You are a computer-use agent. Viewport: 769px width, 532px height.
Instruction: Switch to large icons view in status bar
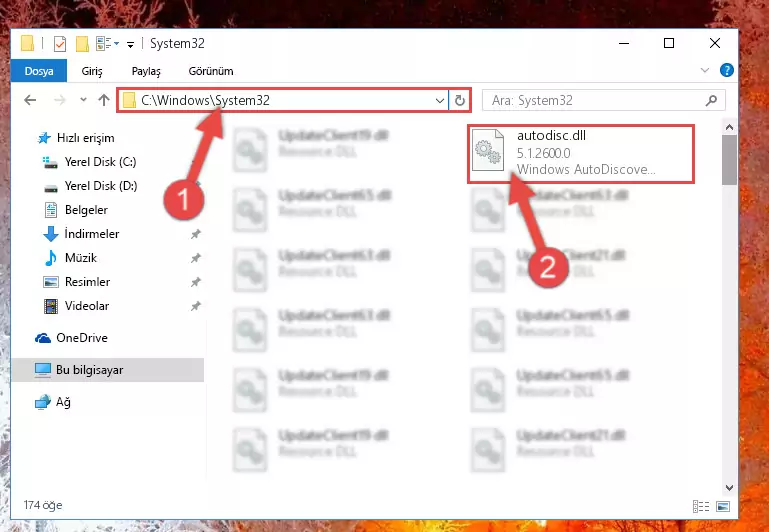coord(723,506)
